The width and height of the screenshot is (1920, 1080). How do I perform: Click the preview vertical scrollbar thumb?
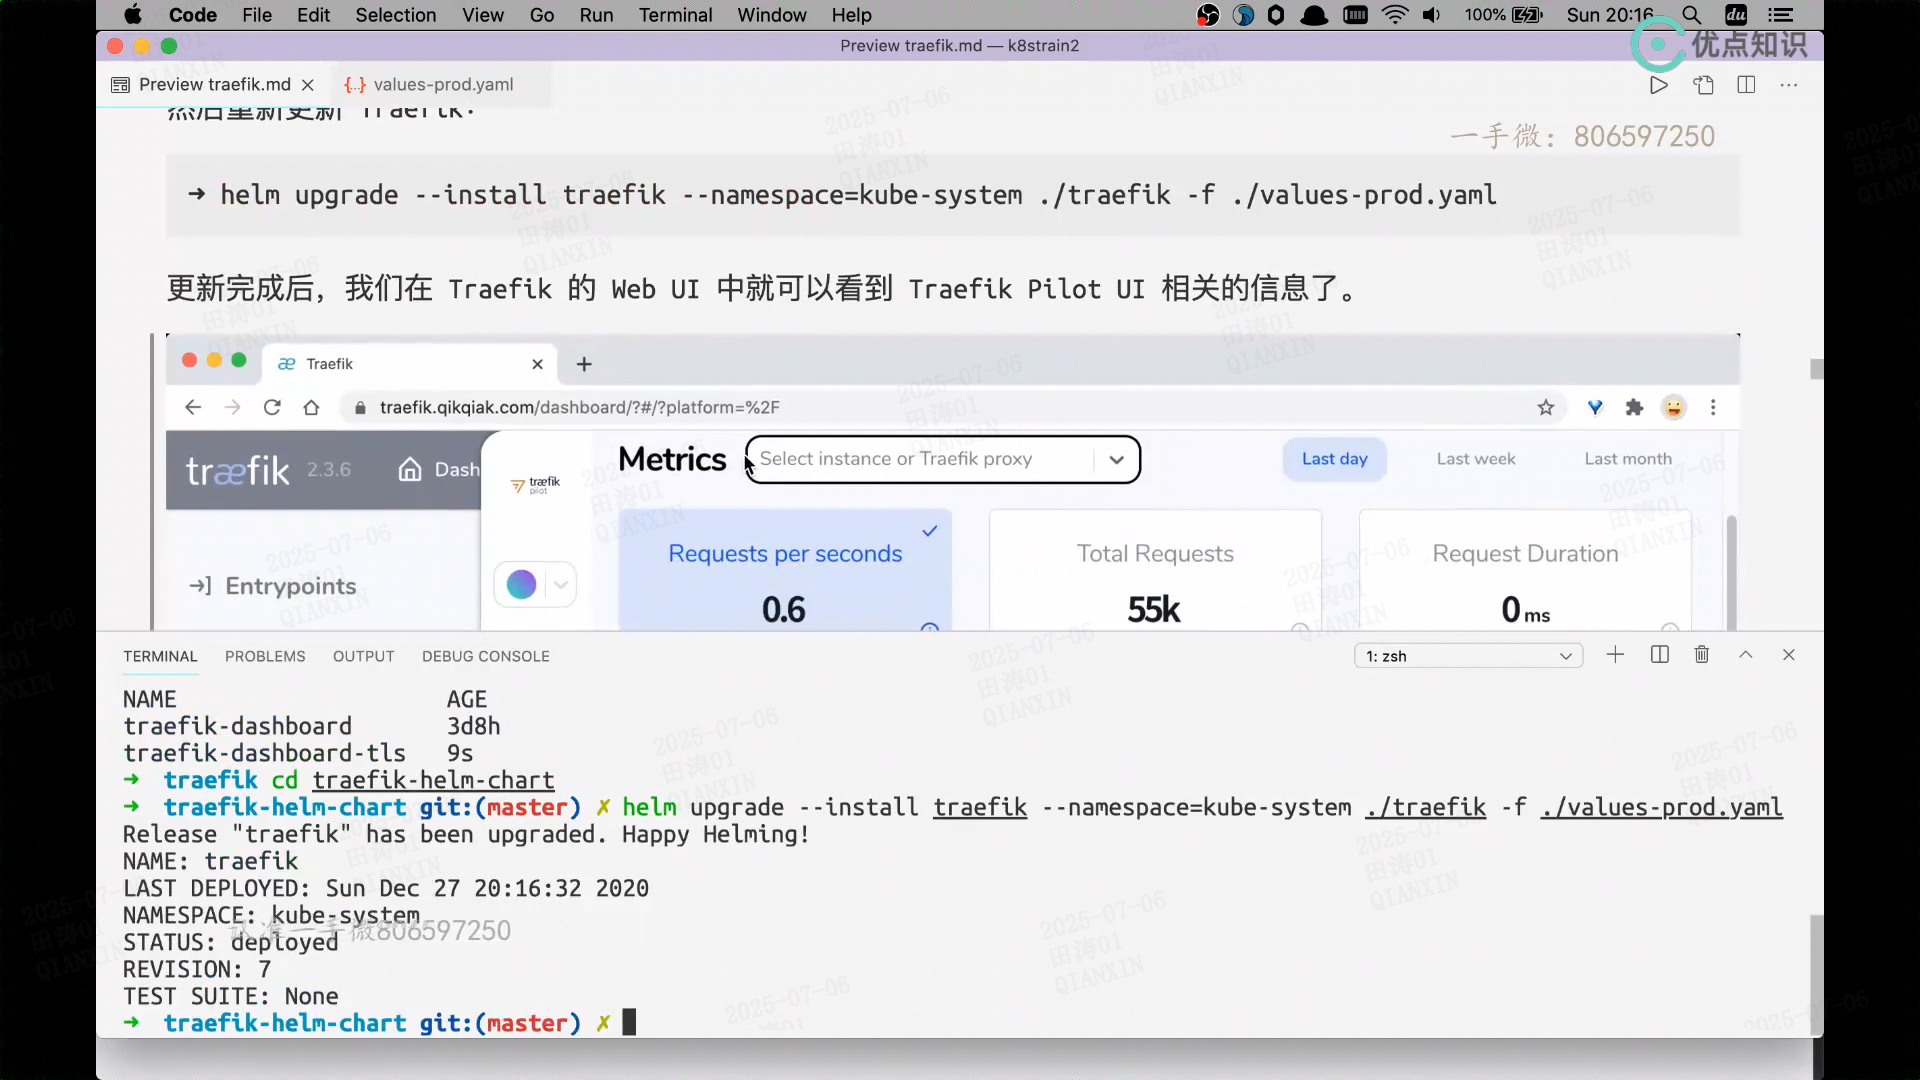coord(1816,369)
